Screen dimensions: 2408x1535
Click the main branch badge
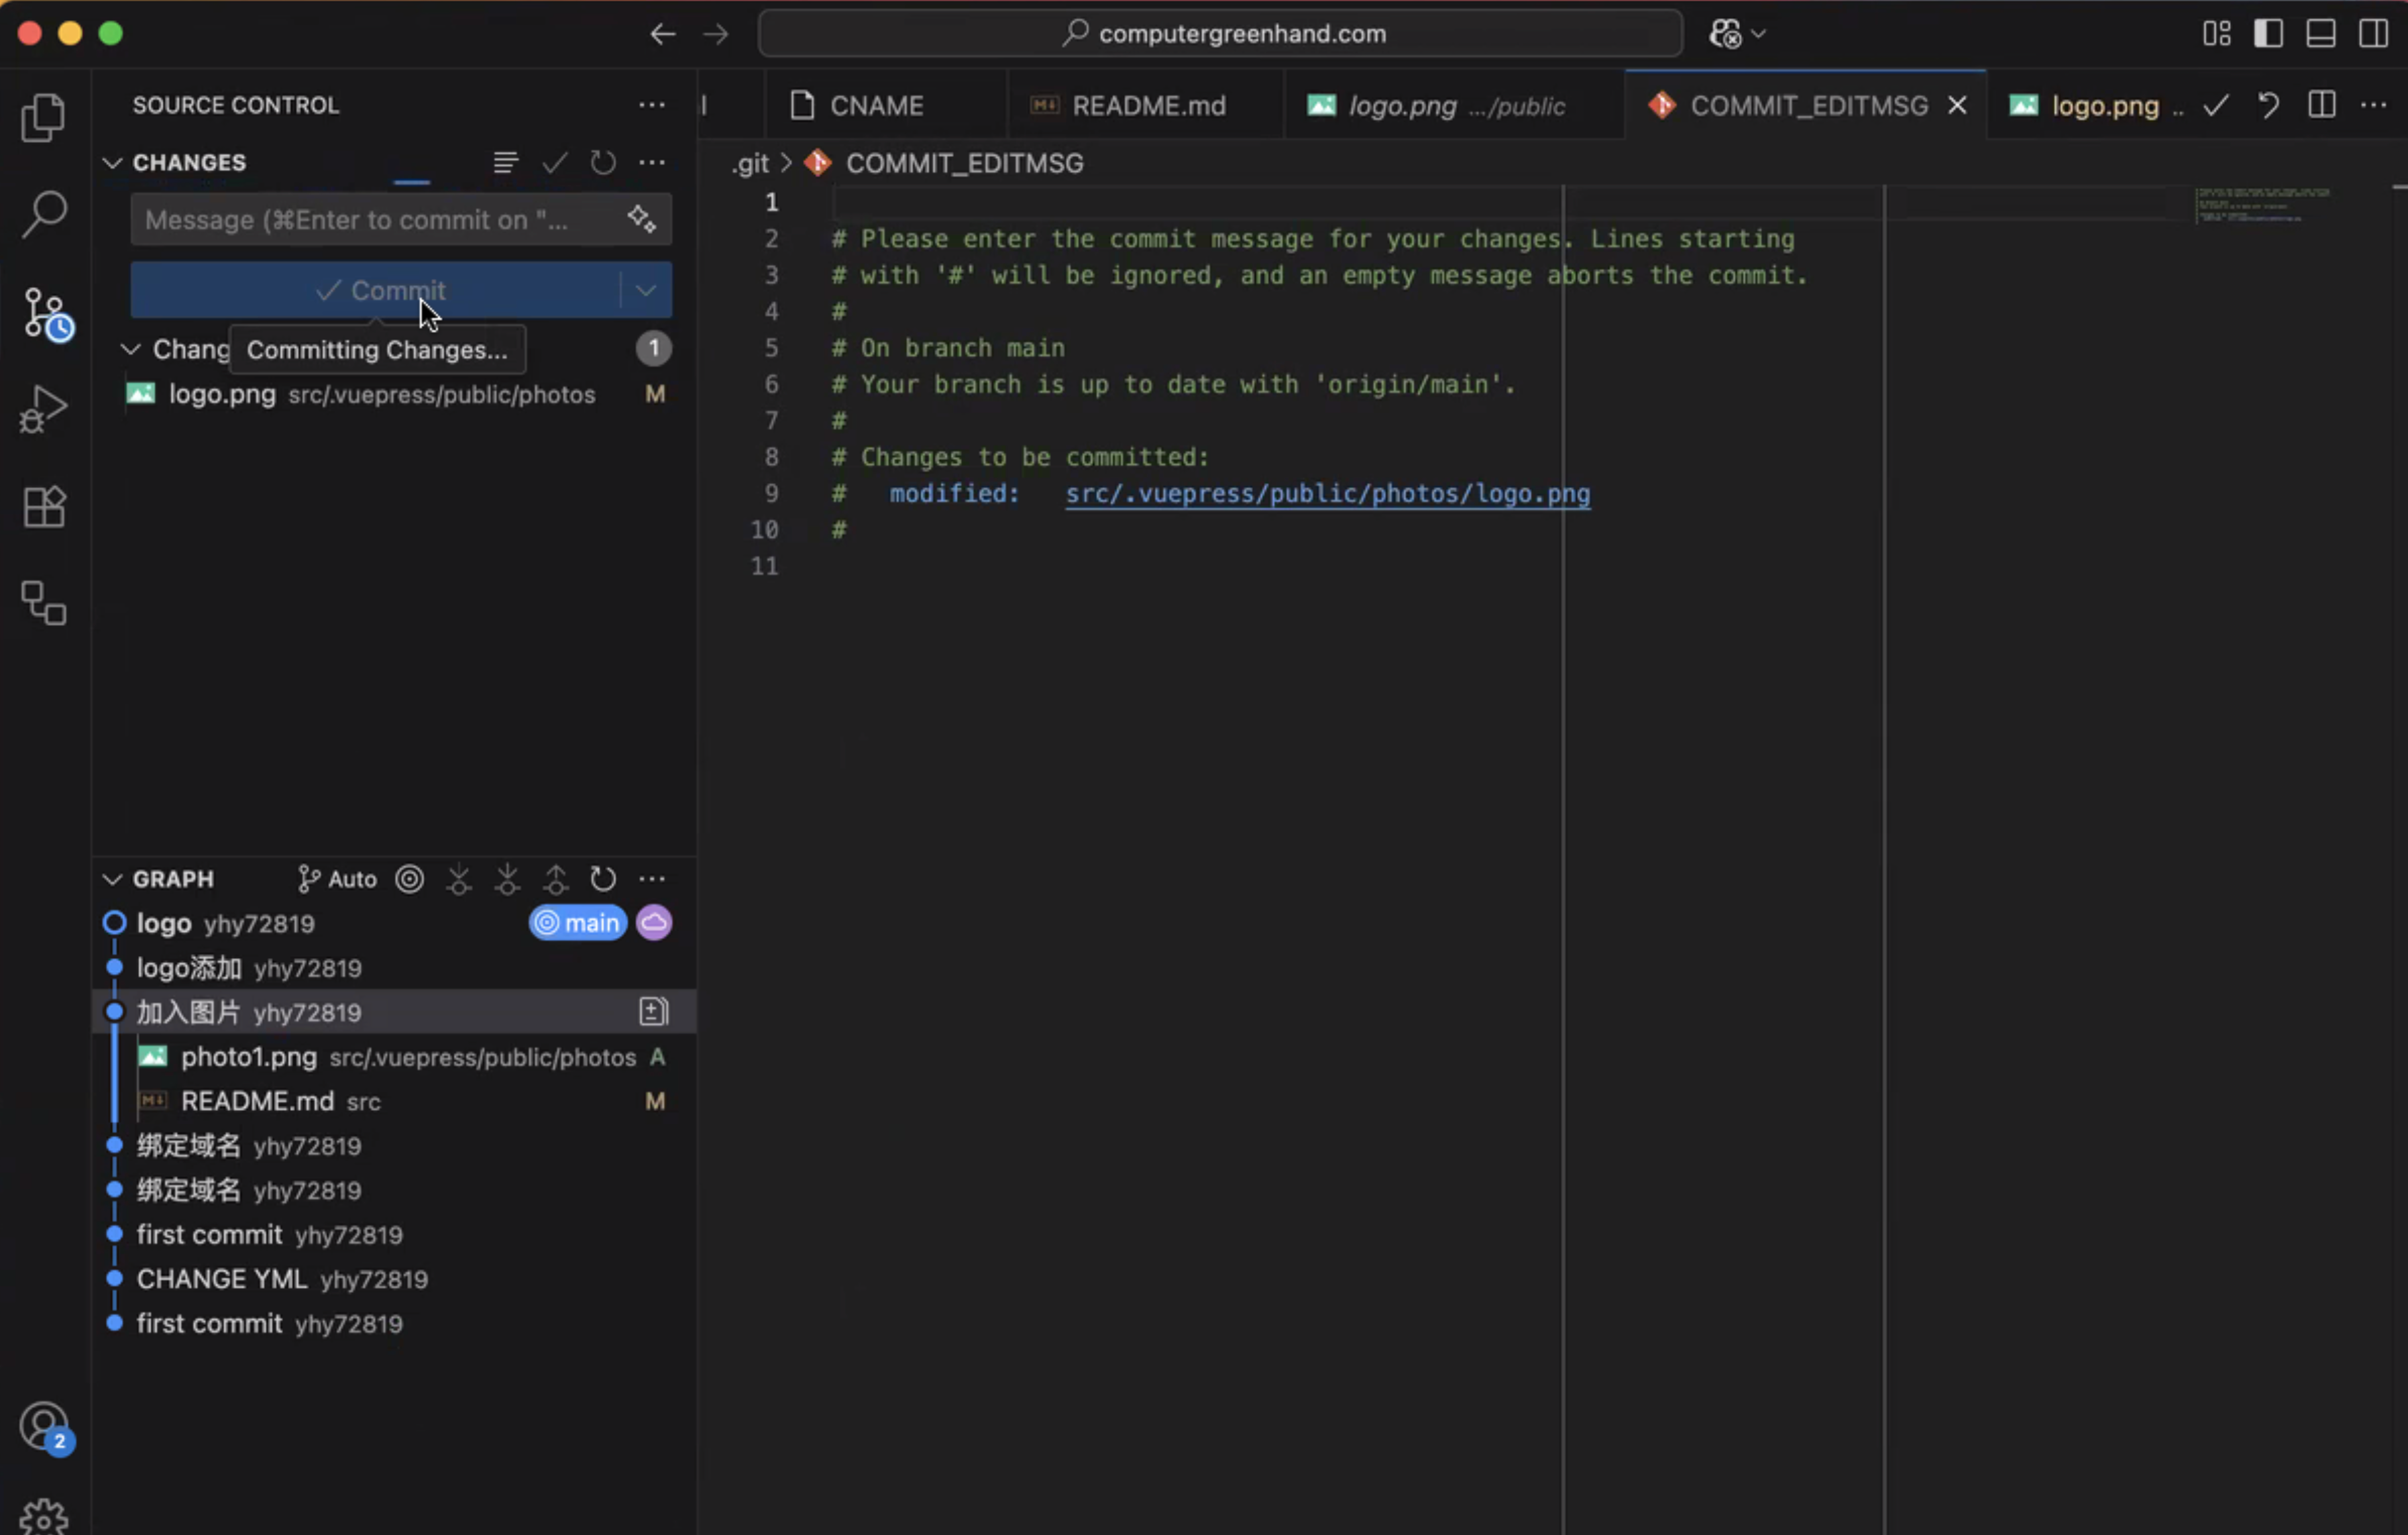(x=578, y=923)
